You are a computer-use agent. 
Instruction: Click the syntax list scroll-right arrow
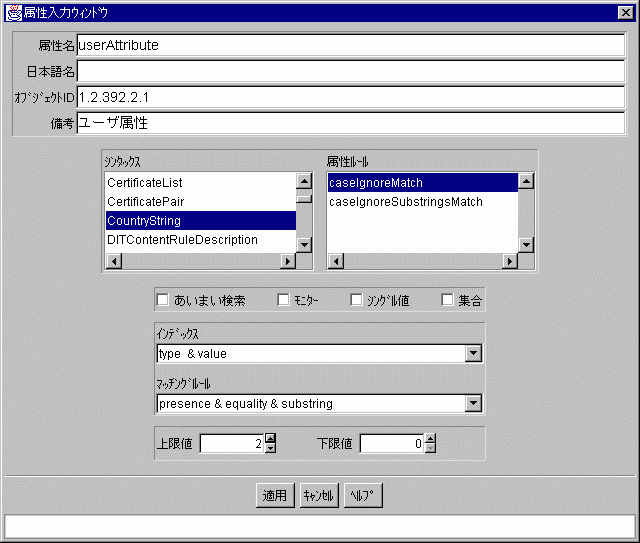pos(288,261)
